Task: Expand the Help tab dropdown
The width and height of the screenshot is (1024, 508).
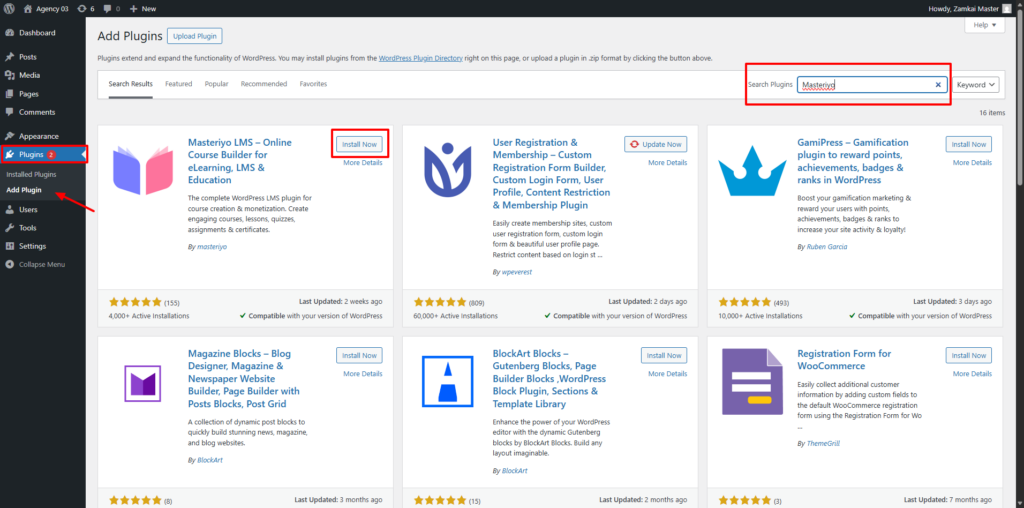Action: pos(982,25)
